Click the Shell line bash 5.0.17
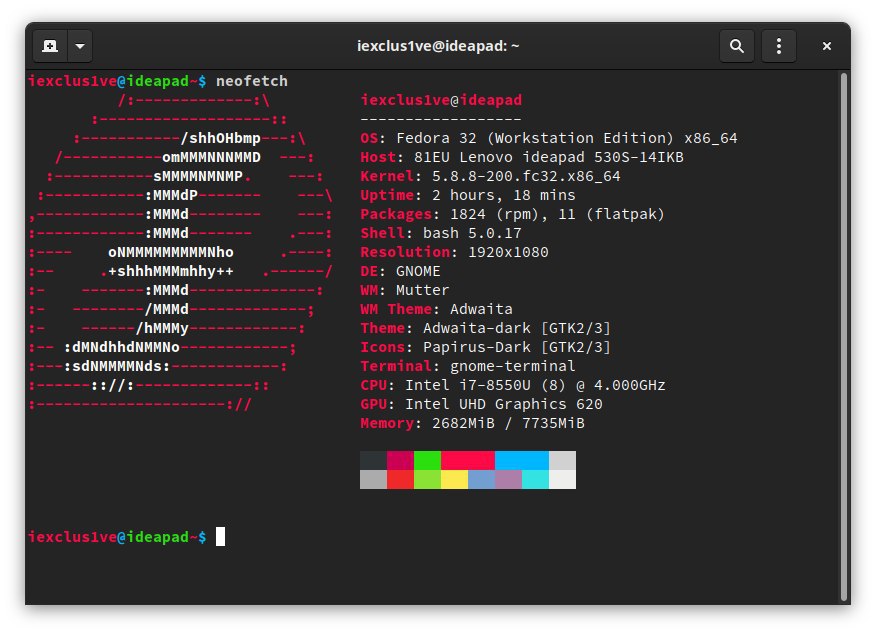Image resolution: width=876 pixels, height=633 pixels. click(x=441, y=233)
